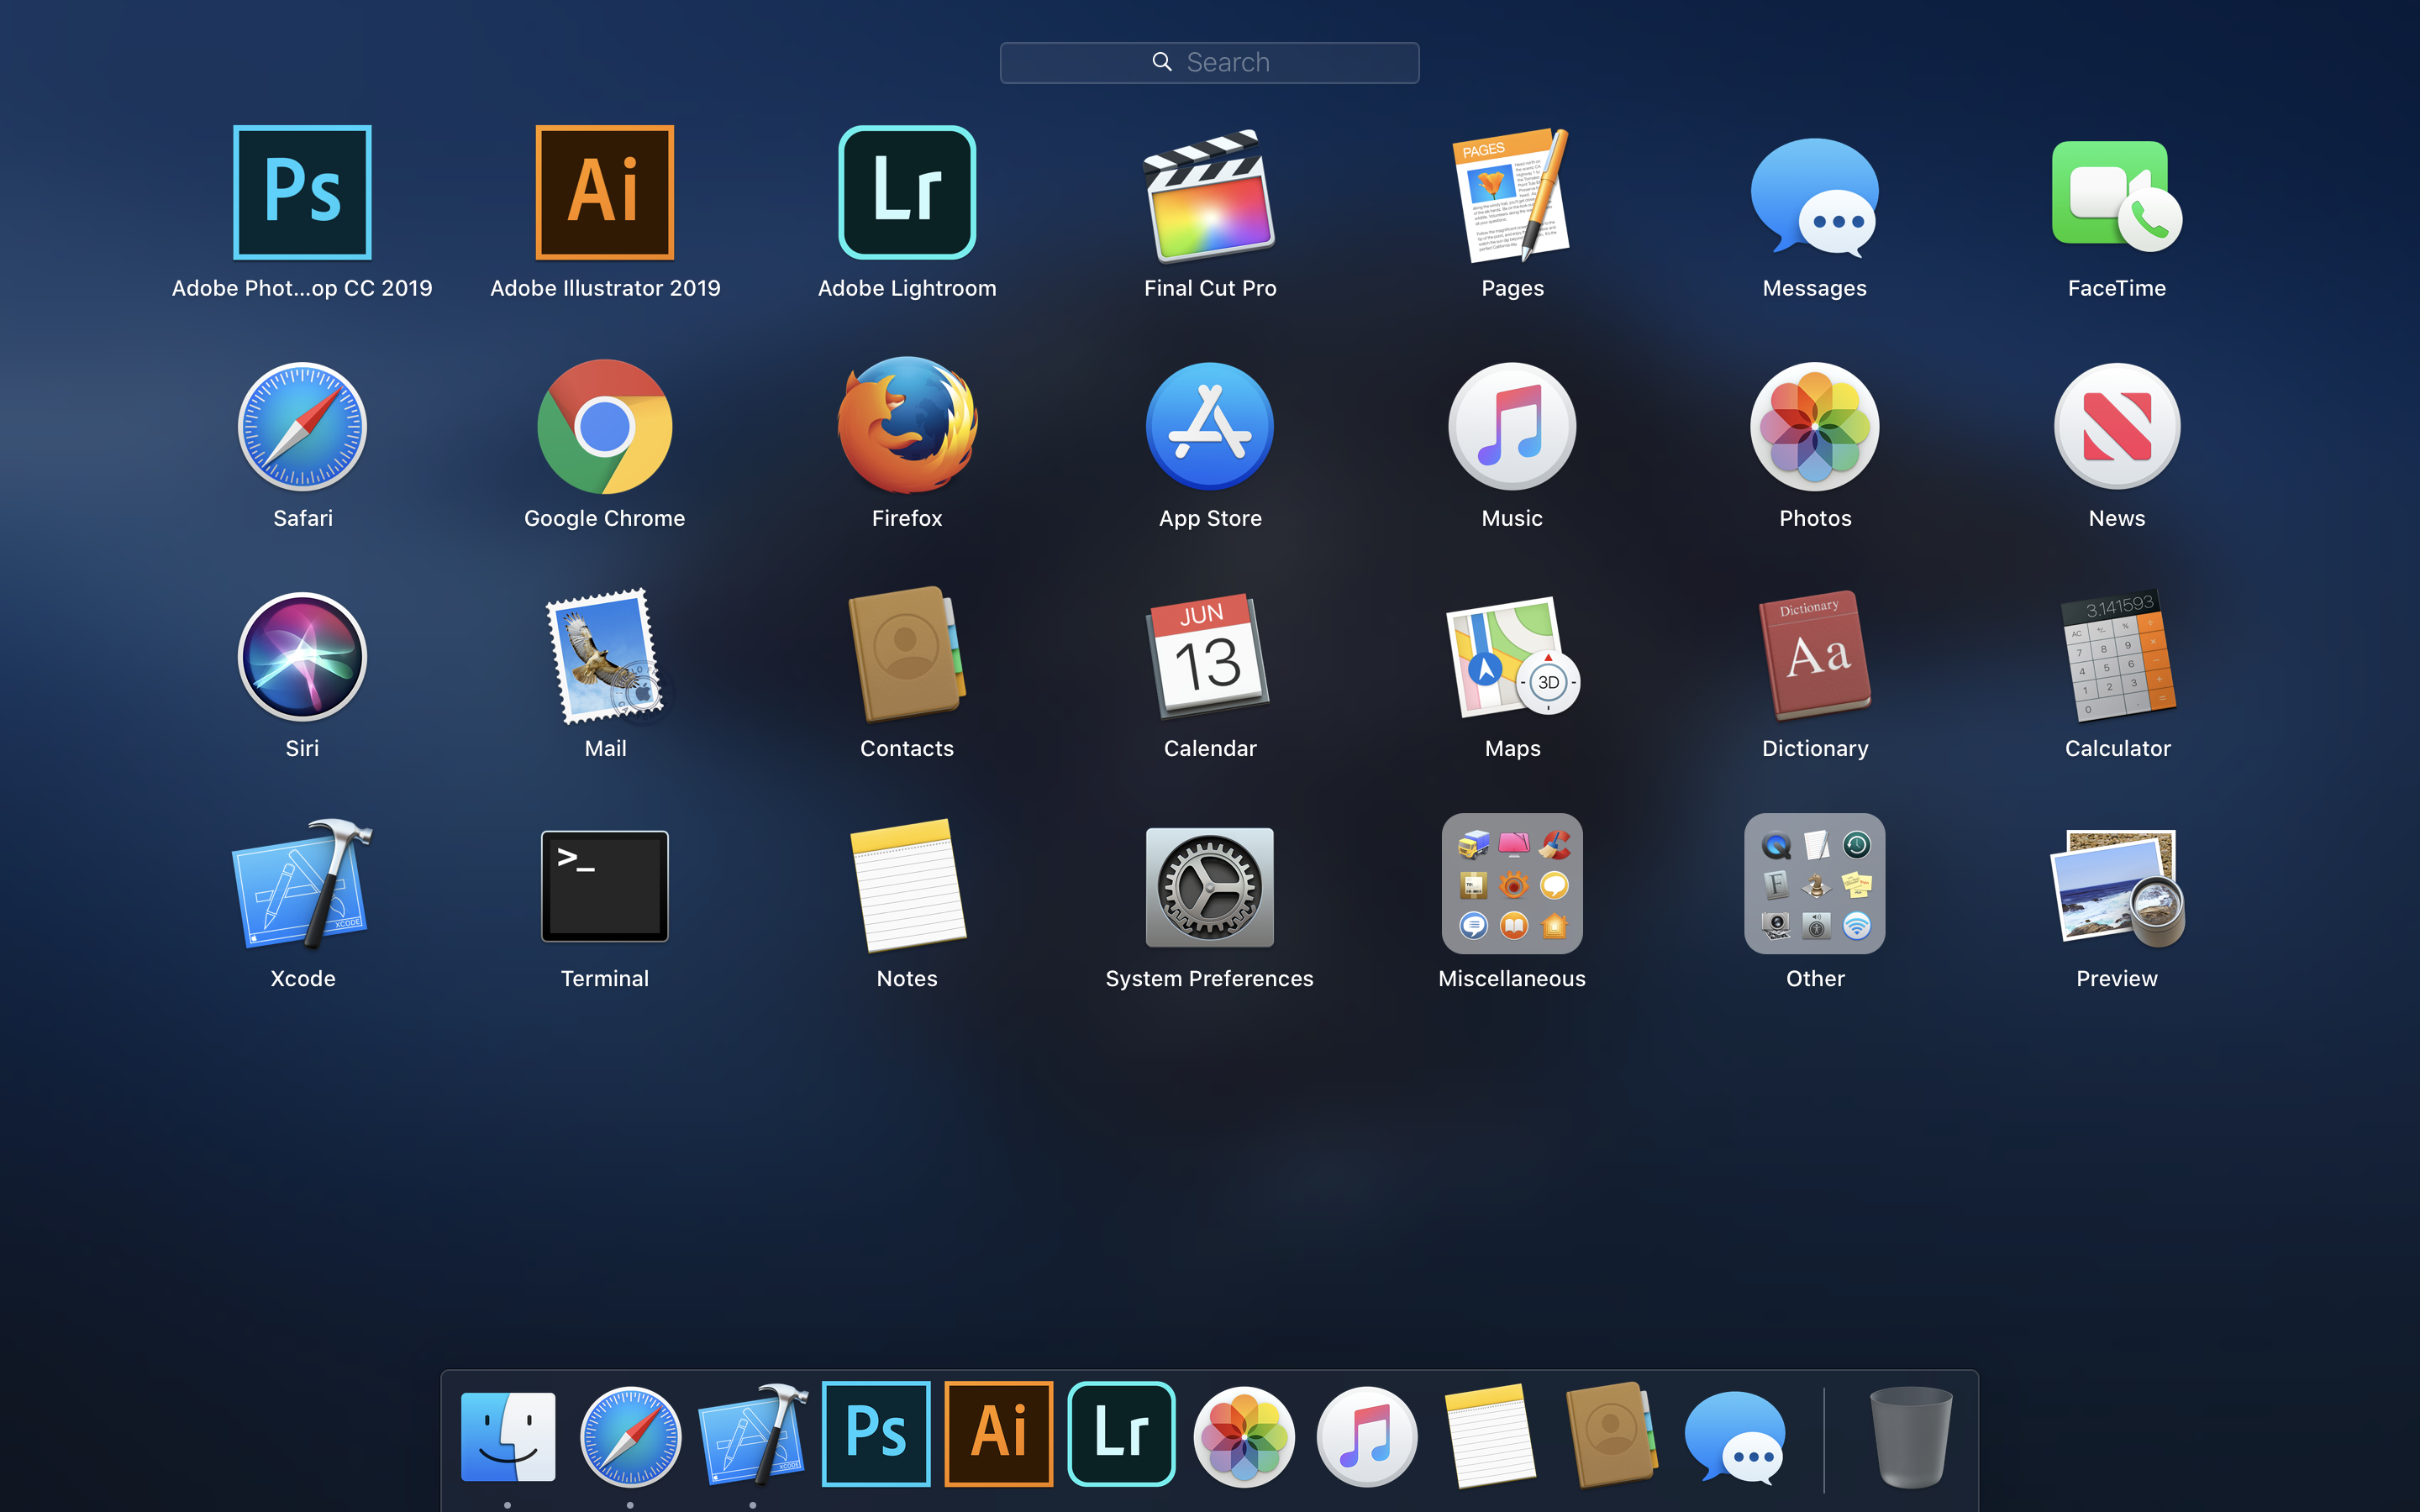
Task: Open Safari from the Launchpad grid
Action: [x=302, y=426]
